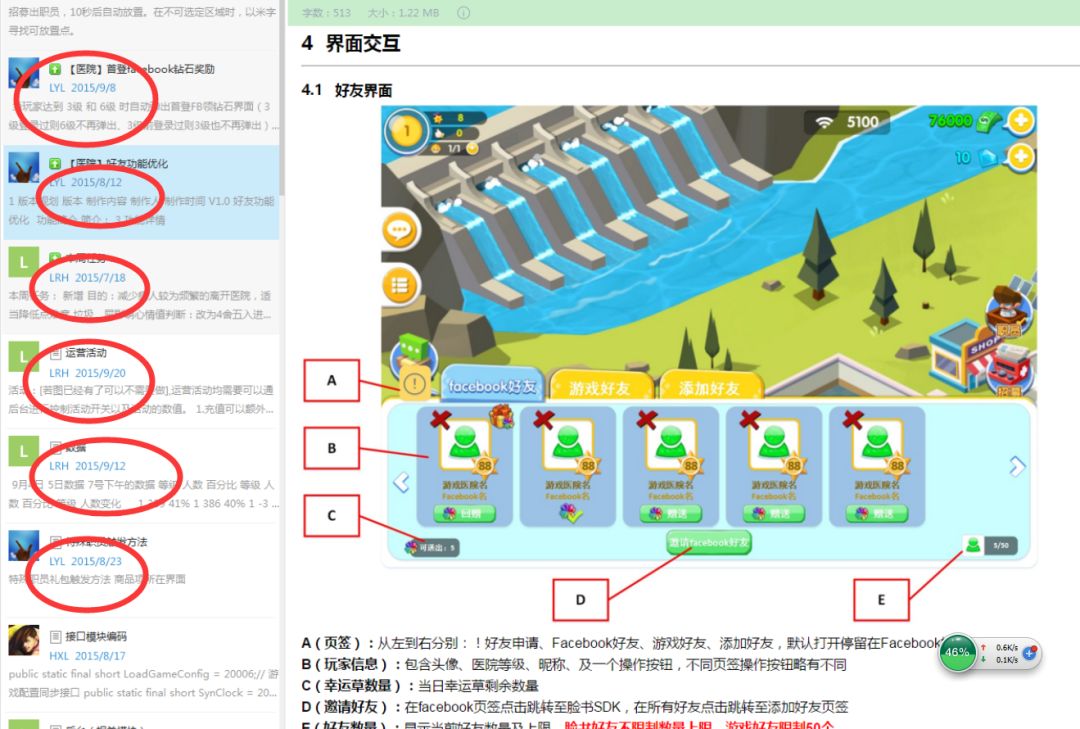
Task: Click the checked clover icon on the friend card
Action: click(x=570, y=513)
